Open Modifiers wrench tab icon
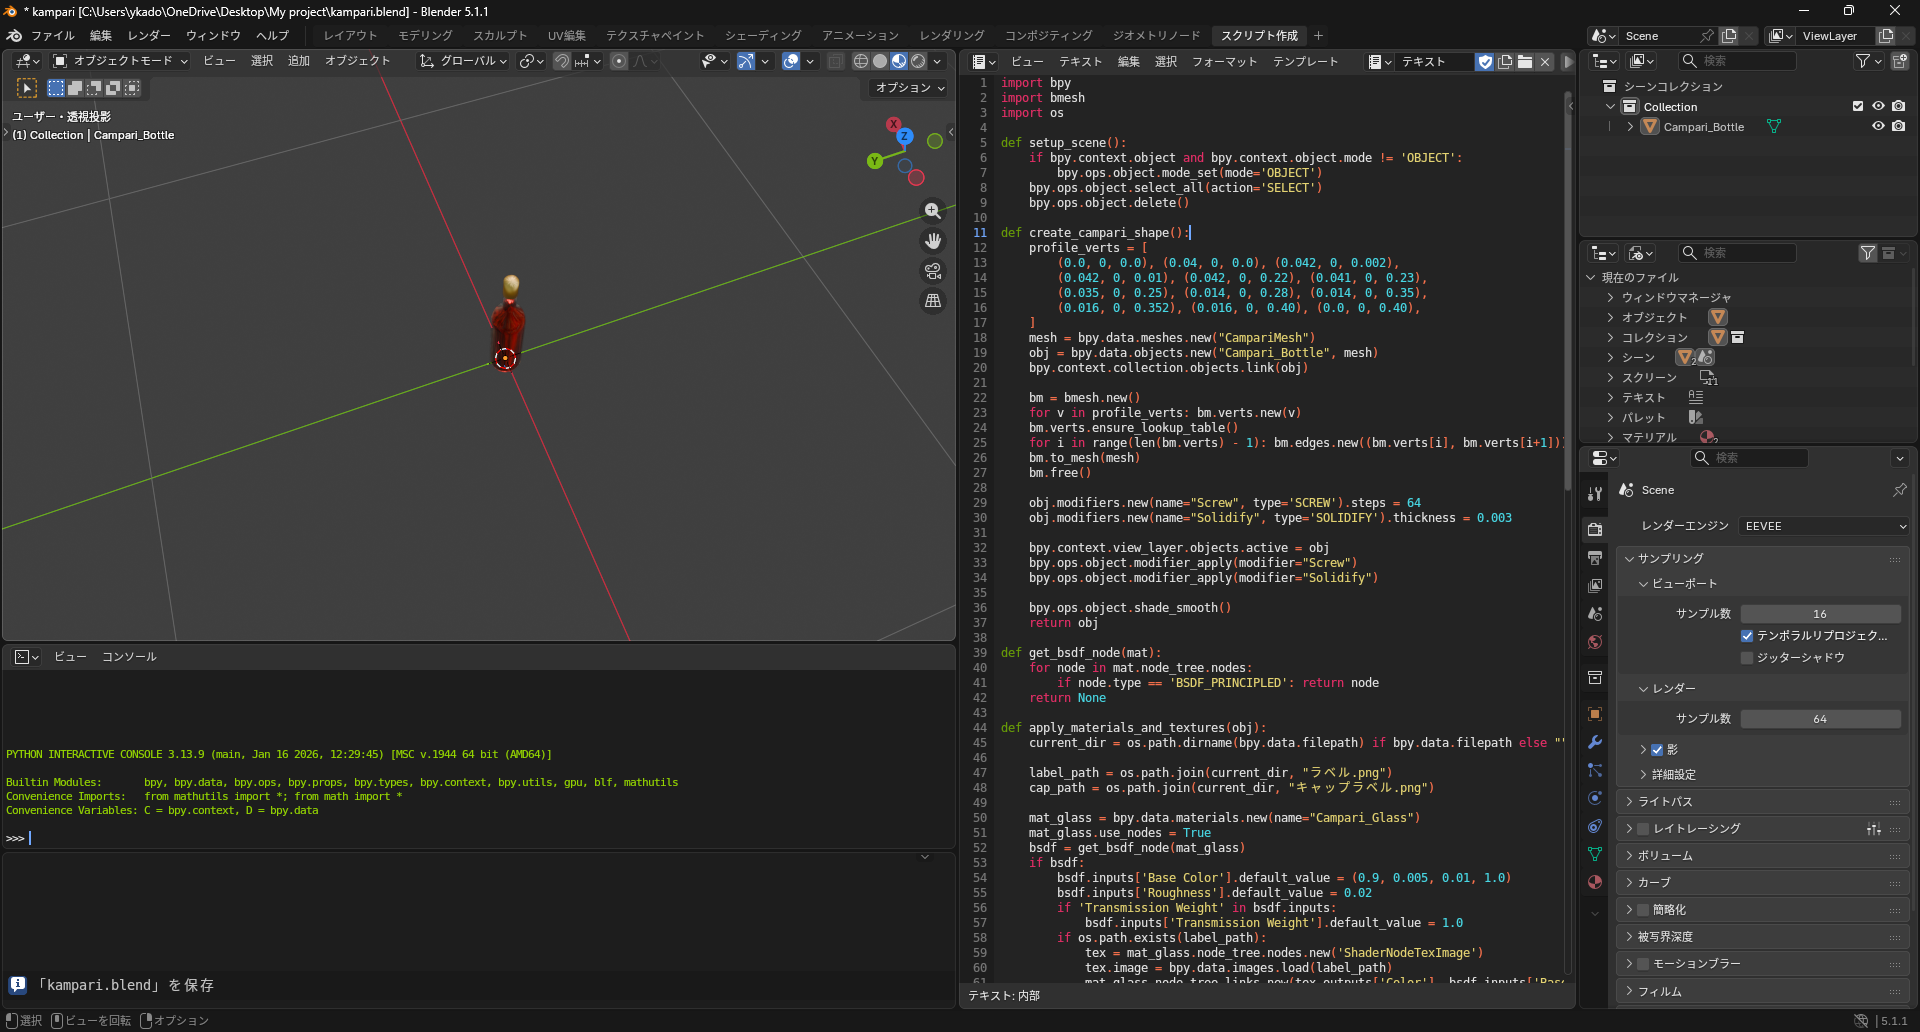Viewport: 1920px width, 1032px height. point(1595,742)
